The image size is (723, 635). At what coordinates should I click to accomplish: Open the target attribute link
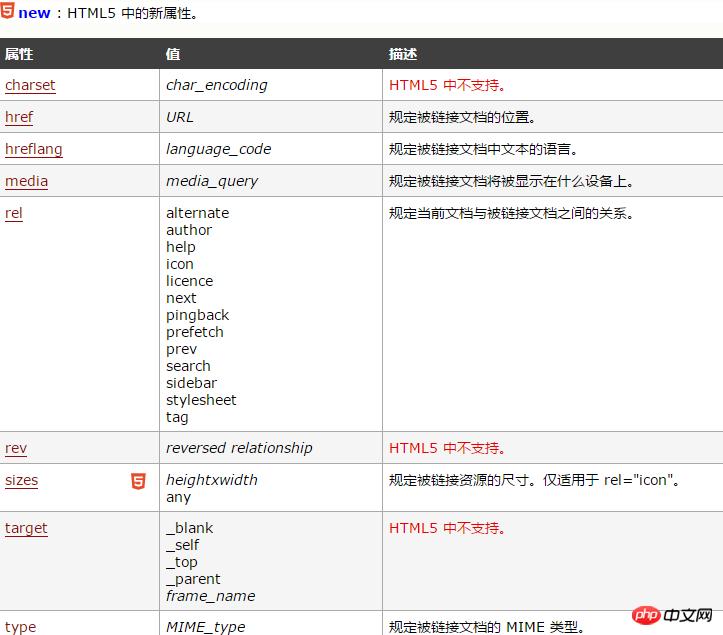[x=26, y=528]
